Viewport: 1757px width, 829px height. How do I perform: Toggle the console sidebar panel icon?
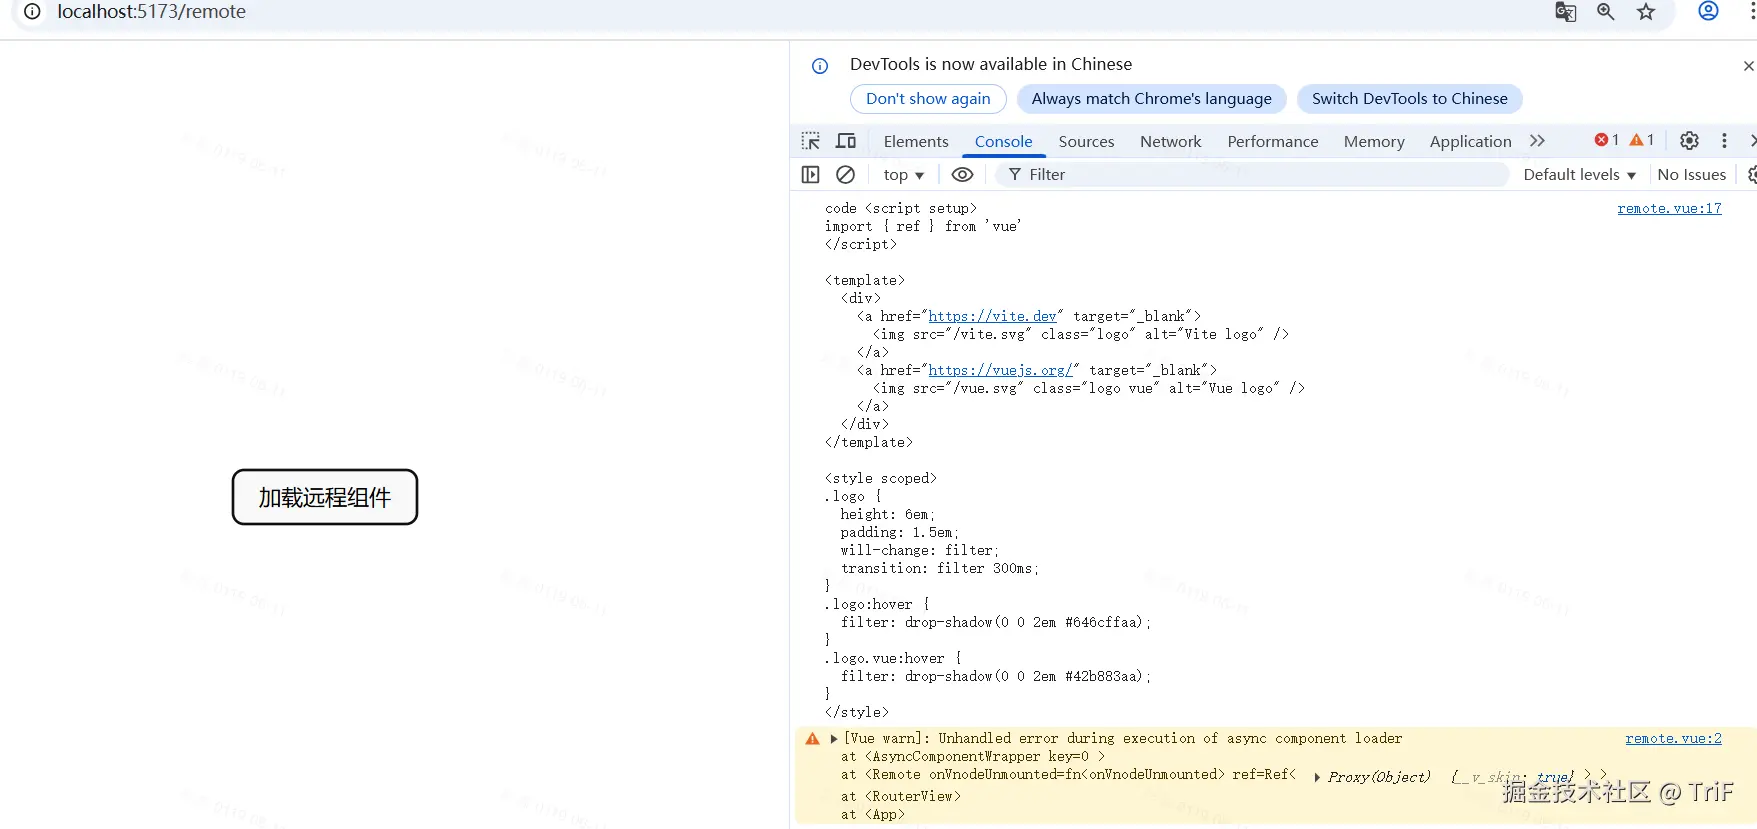click(x=811, y=174)
